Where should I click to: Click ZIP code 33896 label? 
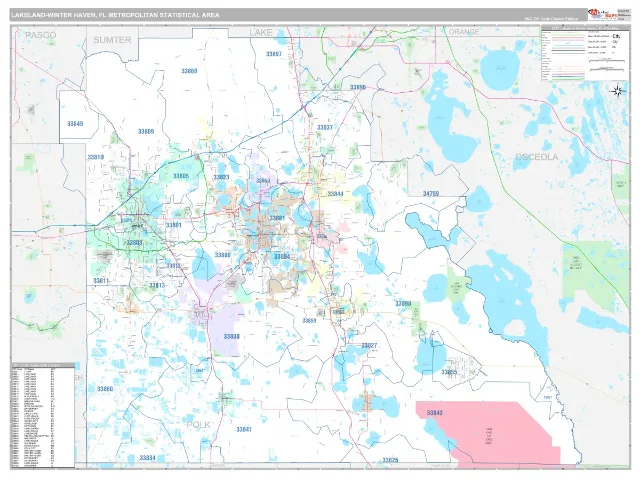[358, 87]
